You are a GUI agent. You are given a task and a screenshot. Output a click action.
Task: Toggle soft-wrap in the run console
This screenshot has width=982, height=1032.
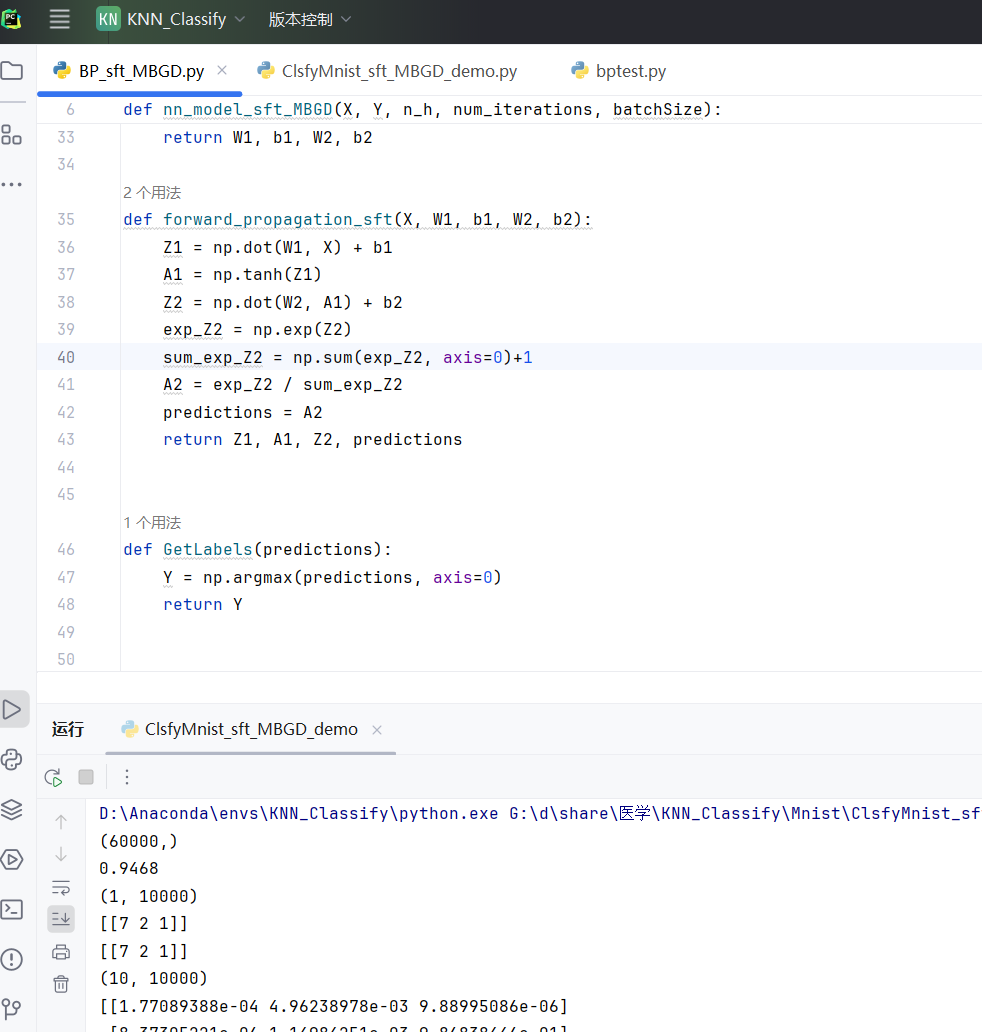61,887
